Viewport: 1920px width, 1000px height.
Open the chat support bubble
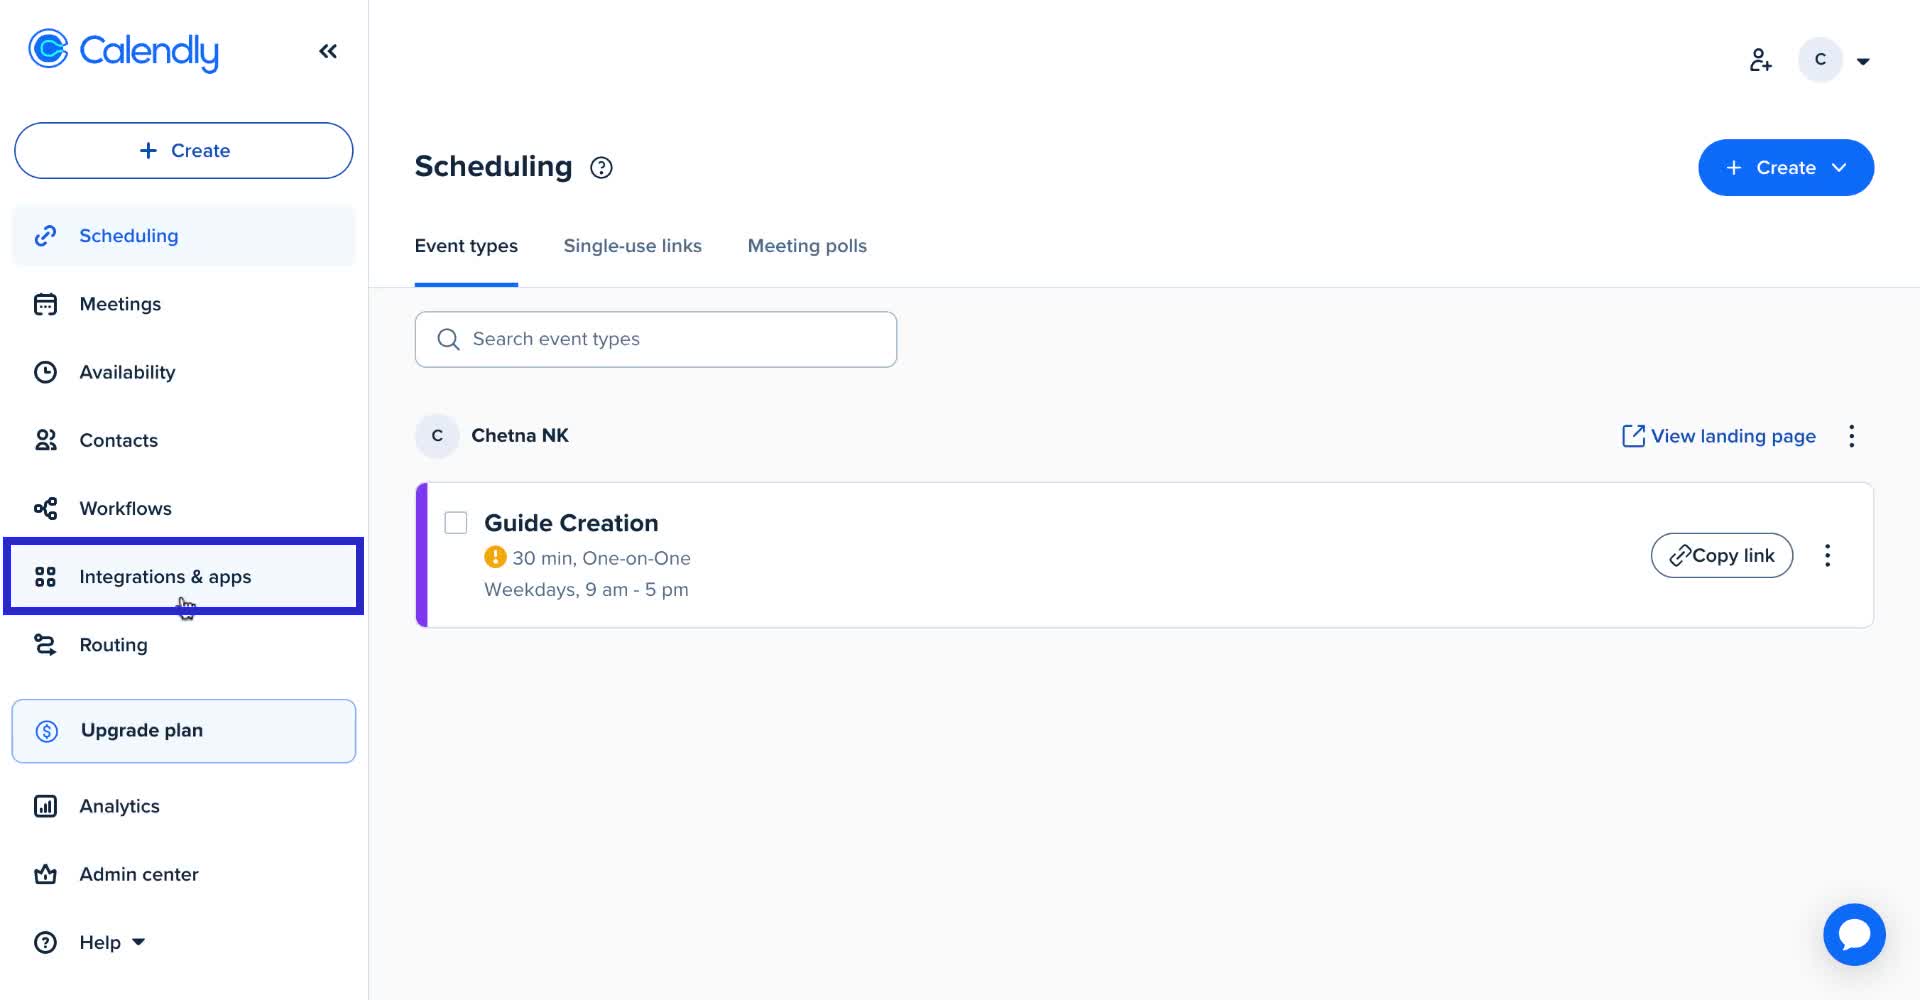coord(1855,934)
